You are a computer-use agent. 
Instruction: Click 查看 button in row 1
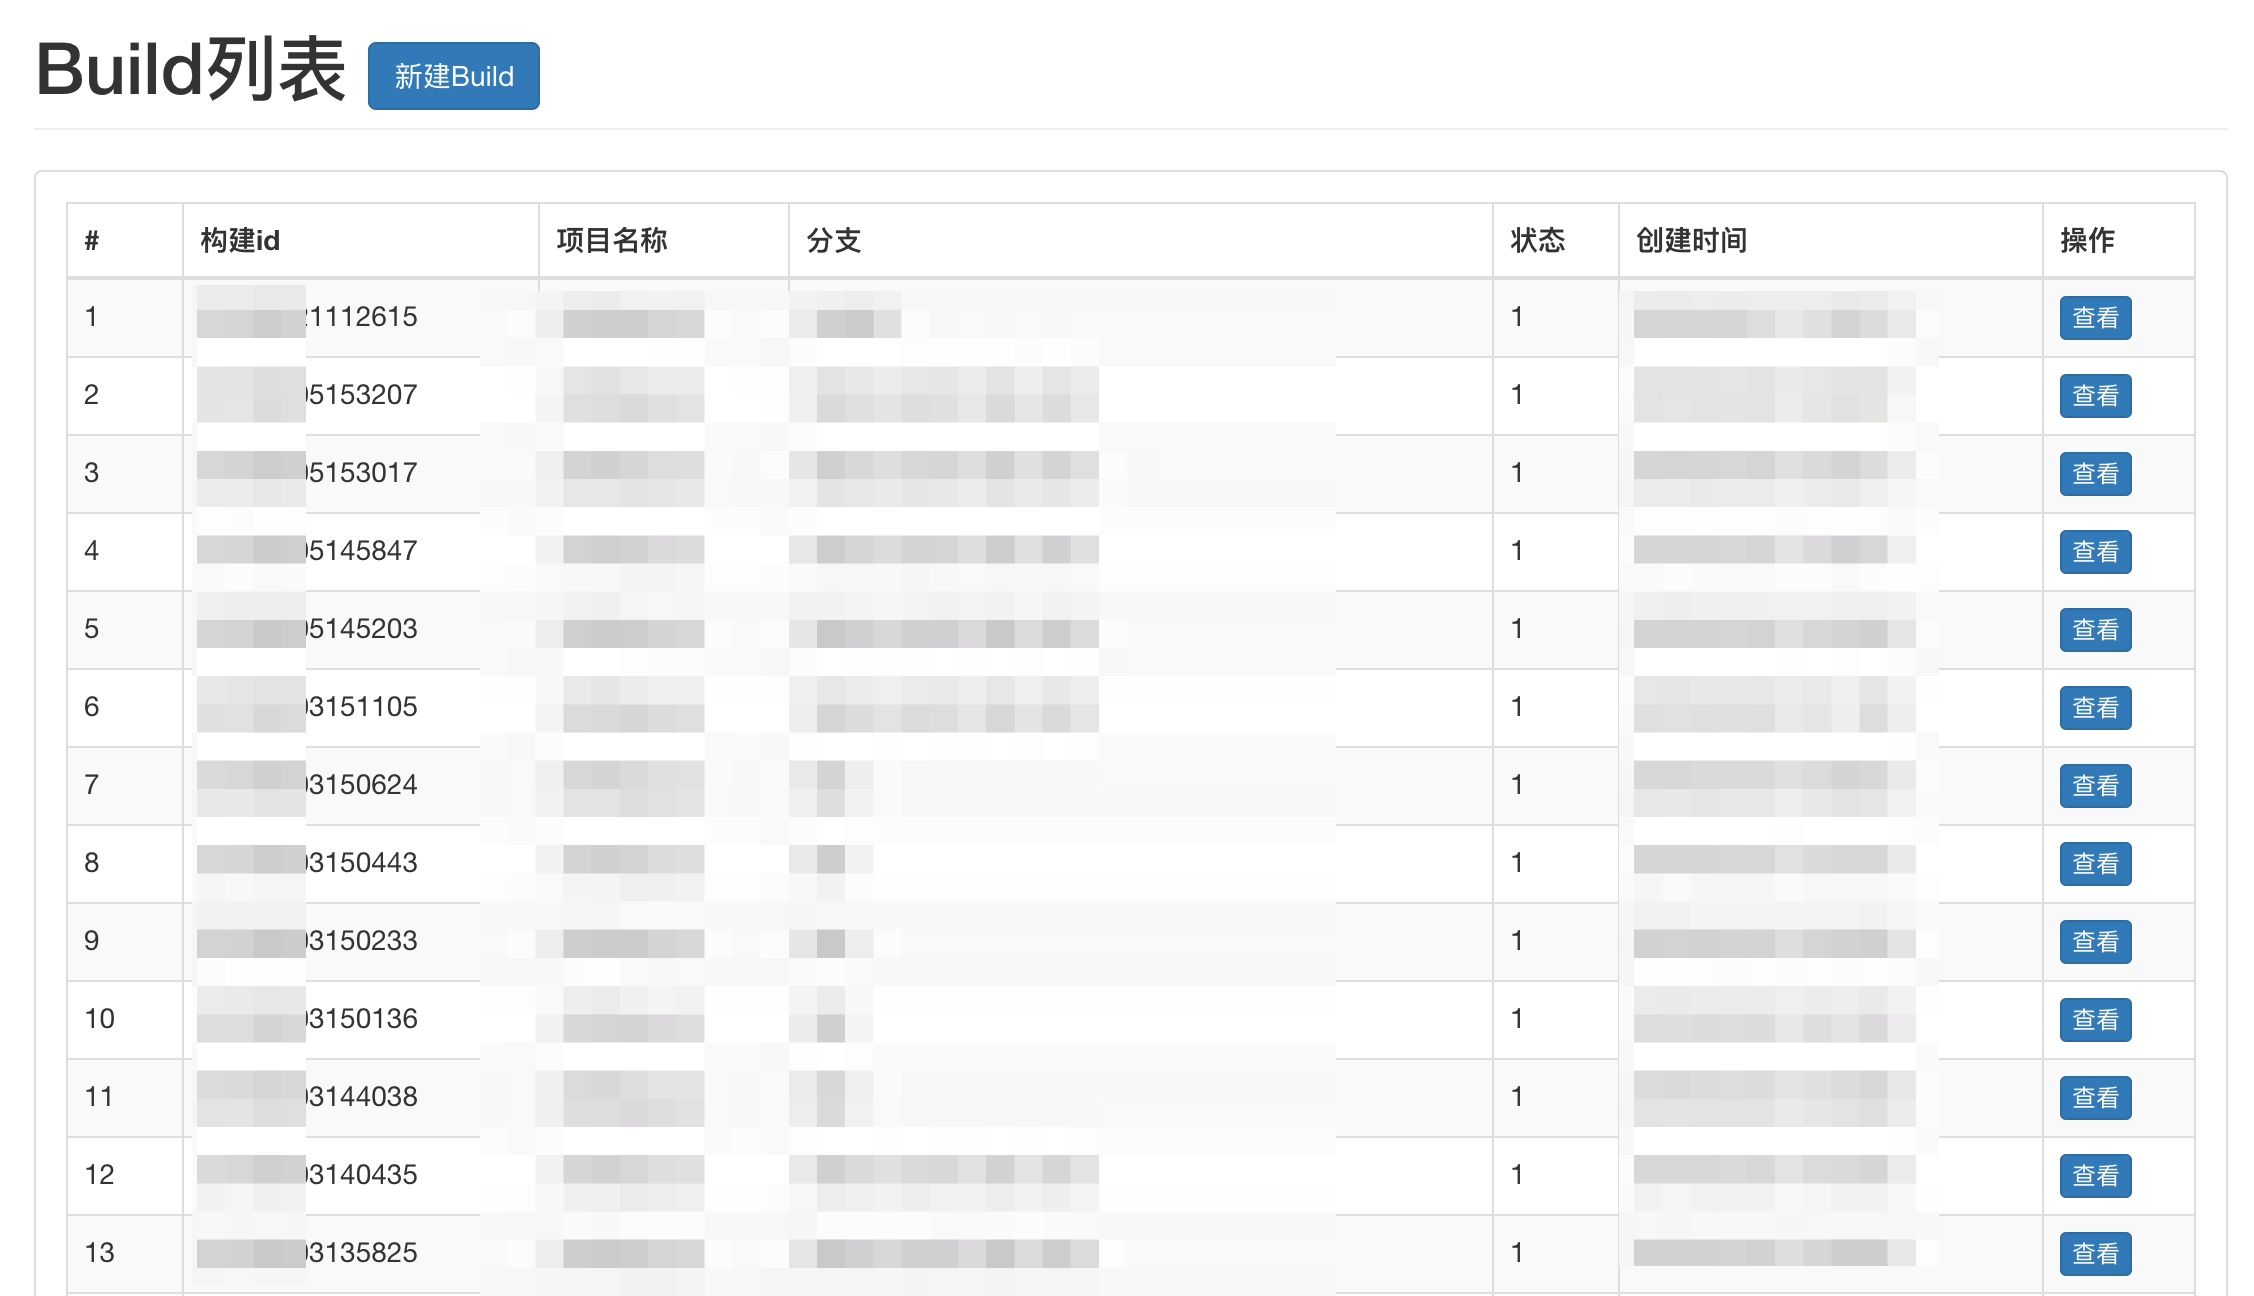2094,318
